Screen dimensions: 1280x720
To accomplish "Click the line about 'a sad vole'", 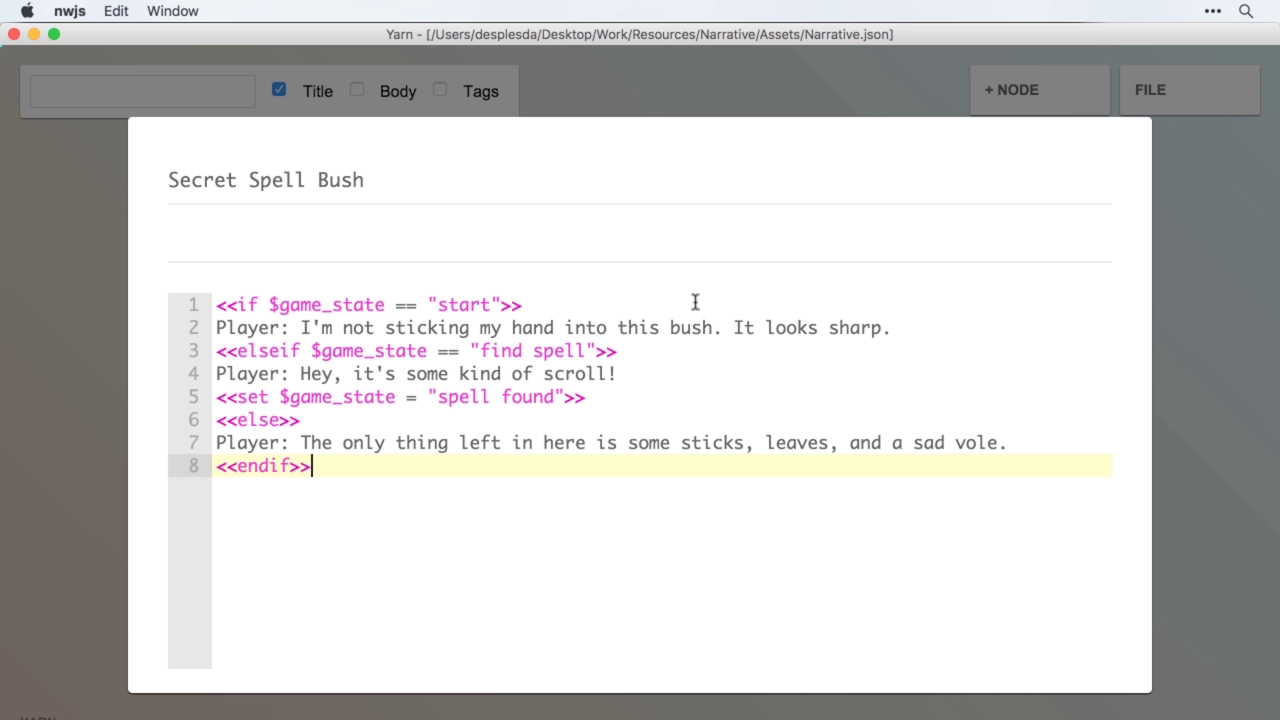I will (x=611, y=443).
